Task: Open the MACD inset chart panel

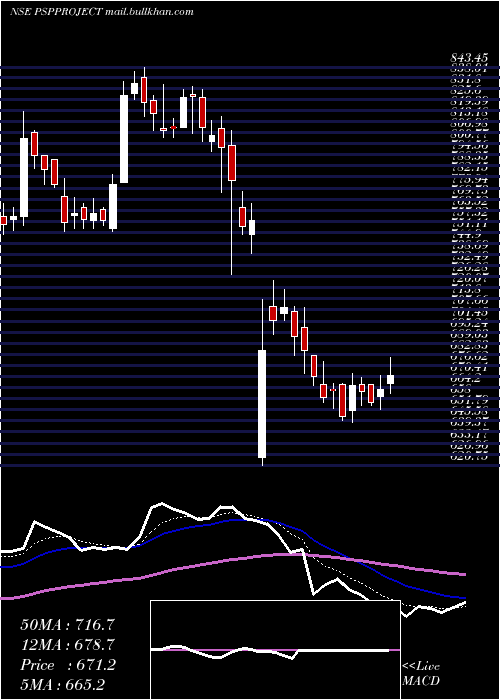Action: point(275,650)
